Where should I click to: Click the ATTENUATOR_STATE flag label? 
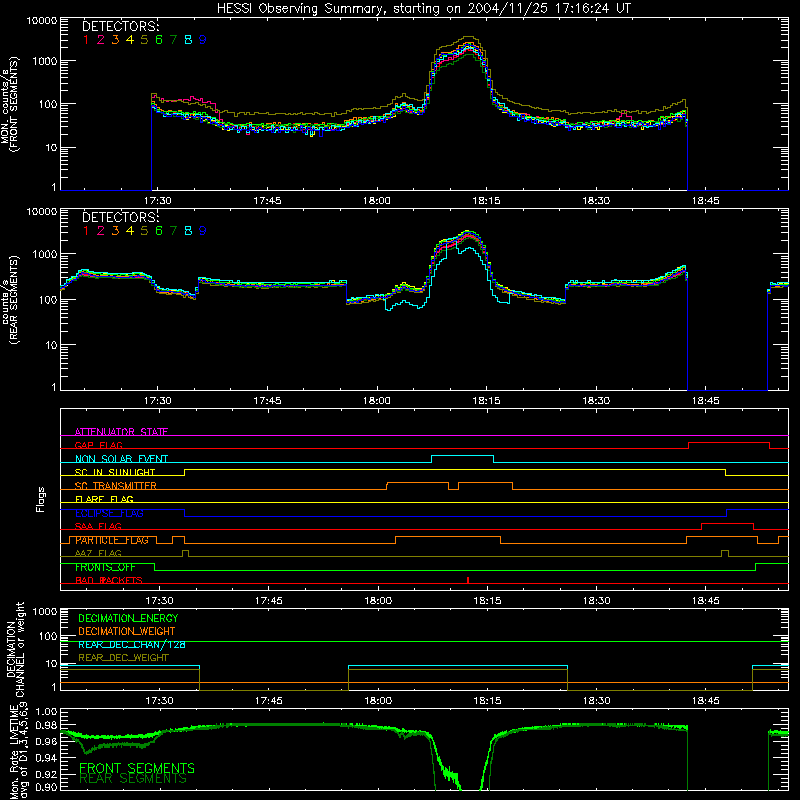pos(121,432)
